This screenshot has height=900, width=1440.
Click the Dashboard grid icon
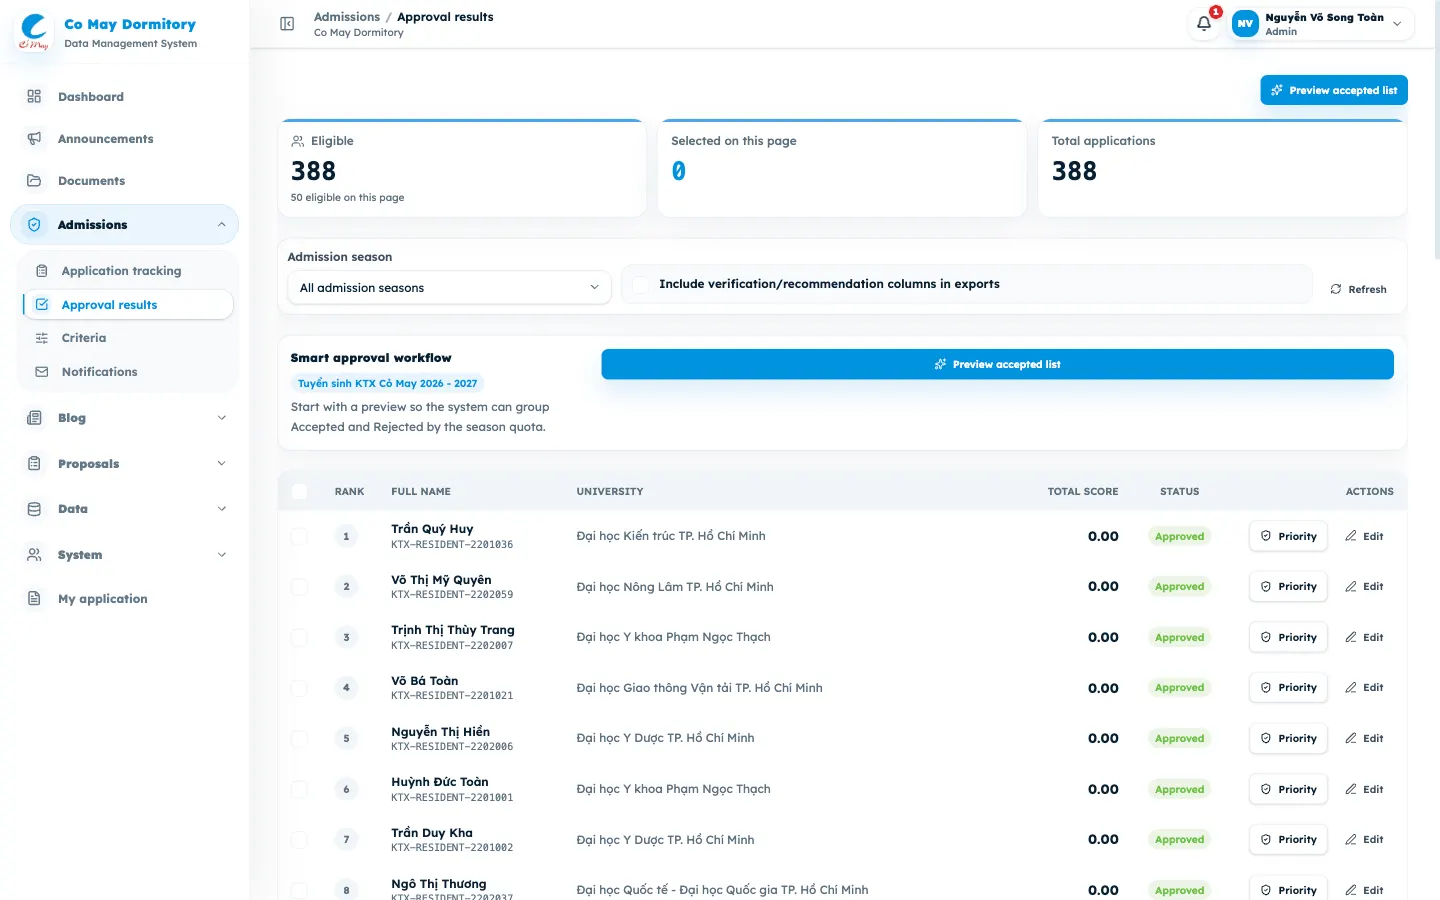tap(34, 97)
